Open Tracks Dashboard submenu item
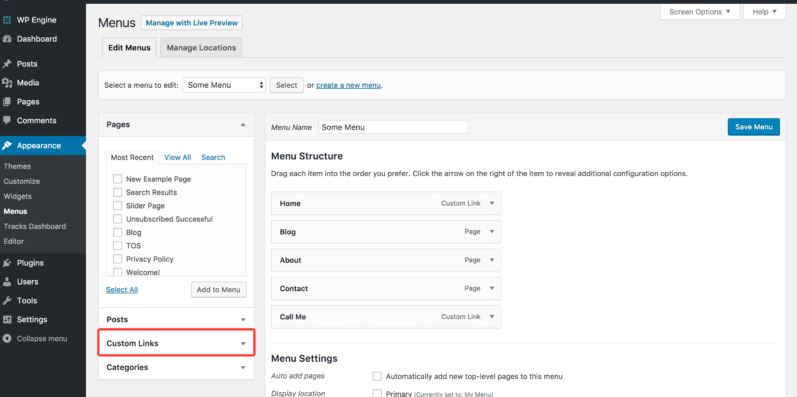Screen dimensions: 797x397 pyautogui.click(x=35, y=226)
